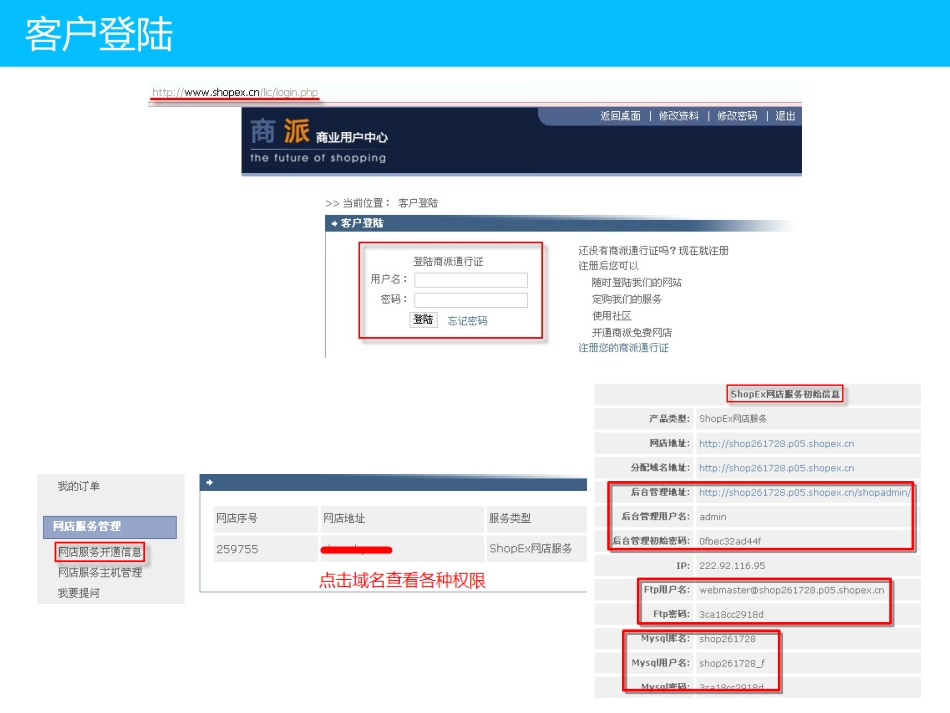Viewport: 950px width, 713px height.
Task: Click the admin username value
Action: (x=712, y=517)
